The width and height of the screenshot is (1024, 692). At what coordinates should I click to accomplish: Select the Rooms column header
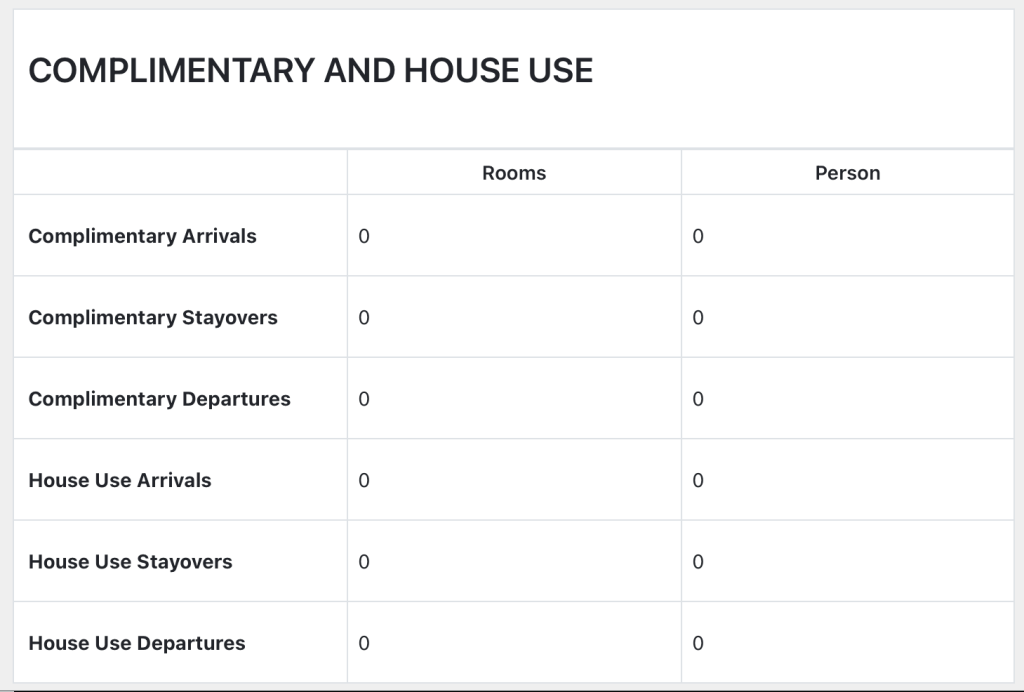pos(514,173)
